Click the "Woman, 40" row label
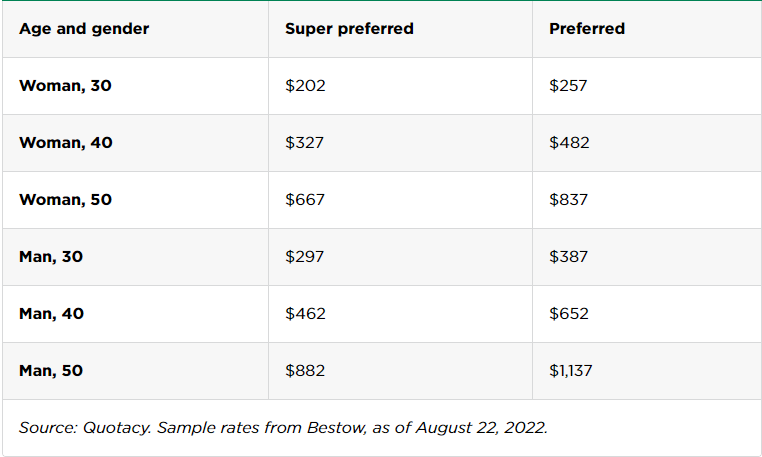The image size is (762, 457). pos(66,143)
